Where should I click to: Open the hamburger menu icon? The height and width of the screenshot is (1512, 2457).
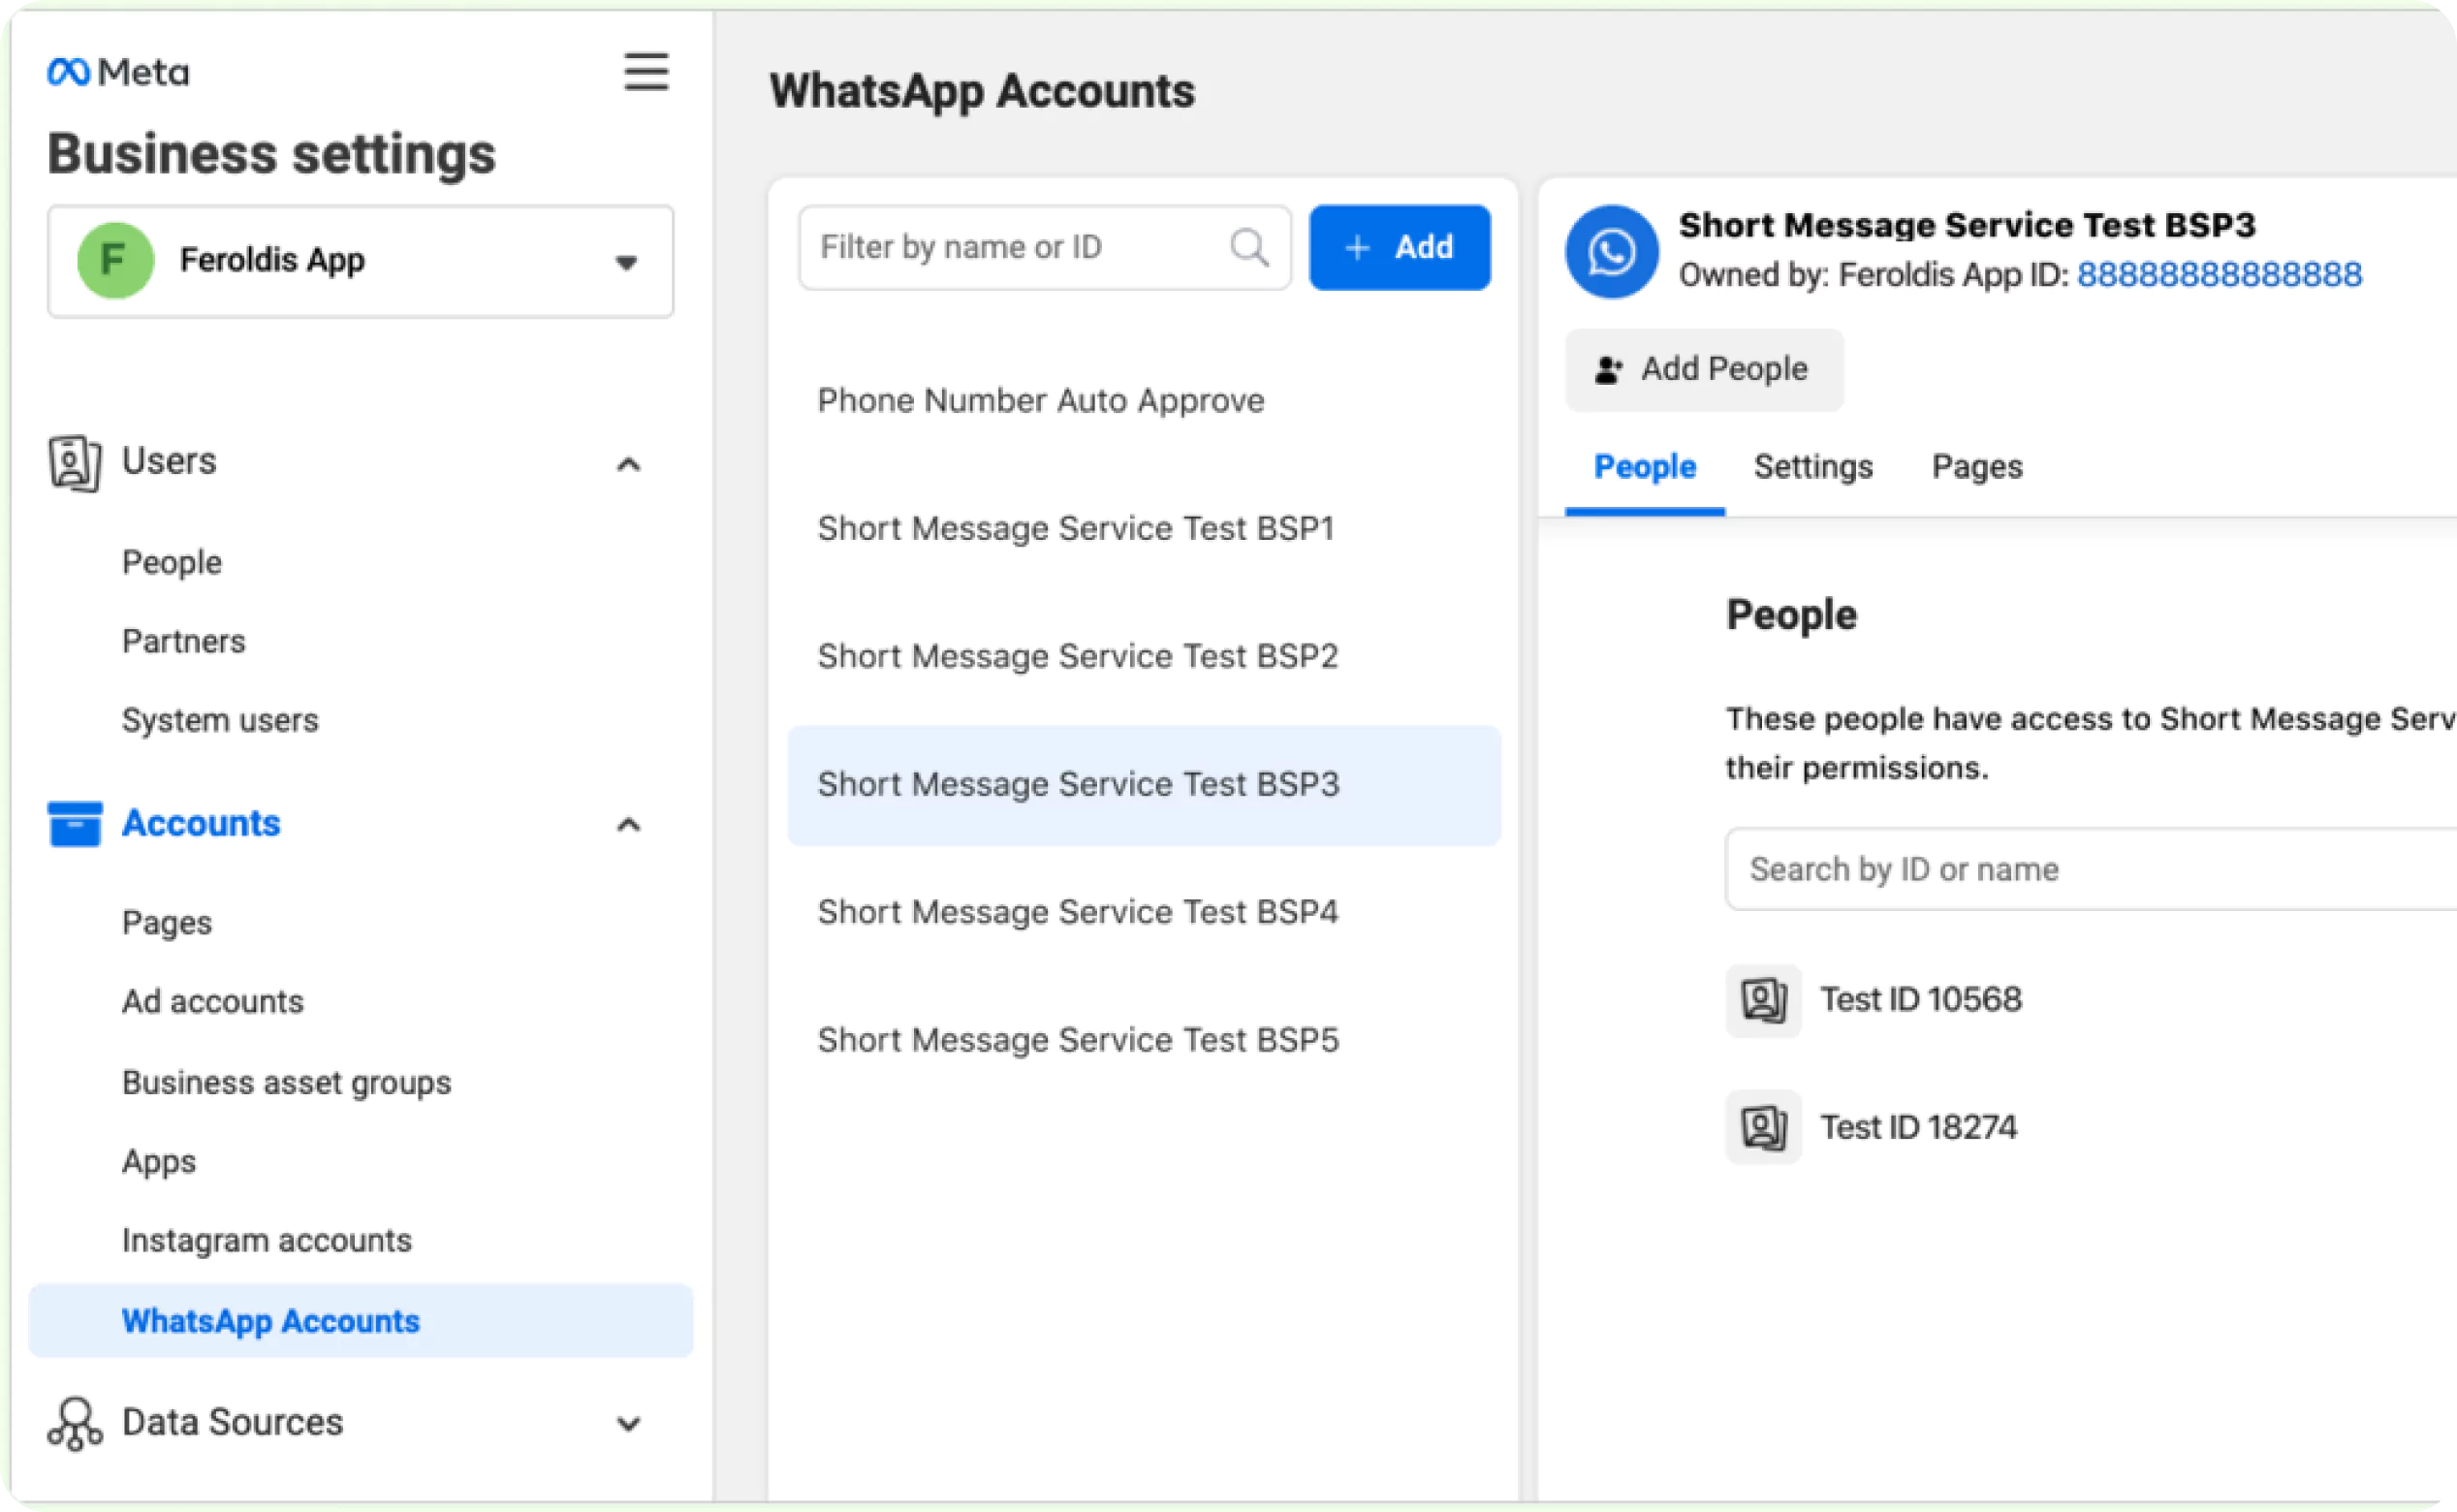pyautogui.click(x=646, y=72)
